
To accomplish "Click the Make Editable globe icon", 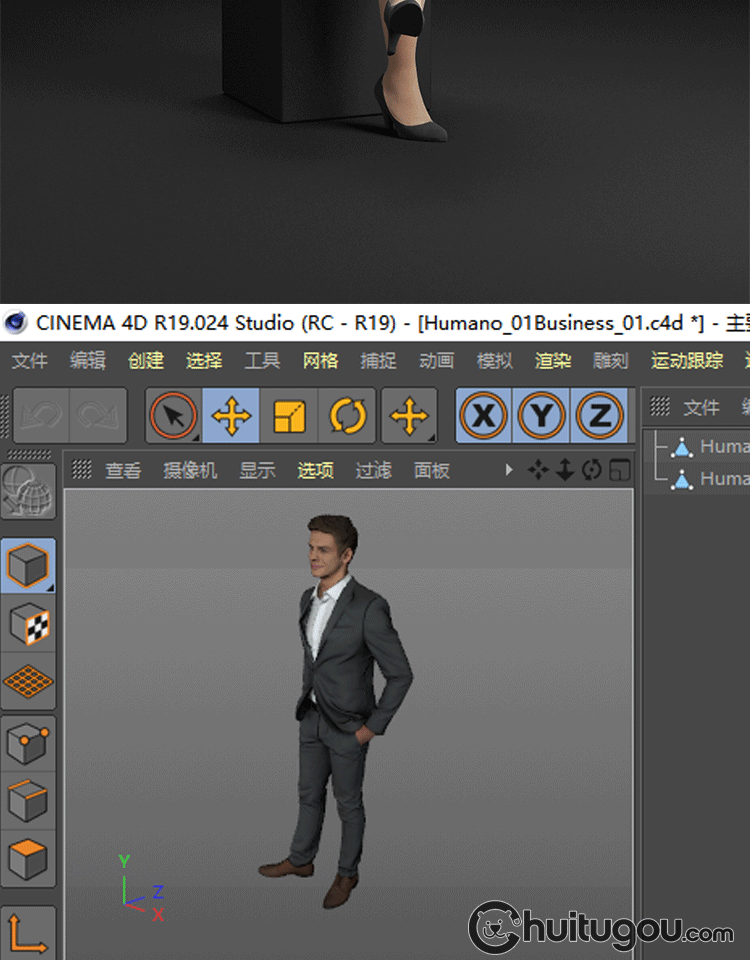I will coord(28,491).
